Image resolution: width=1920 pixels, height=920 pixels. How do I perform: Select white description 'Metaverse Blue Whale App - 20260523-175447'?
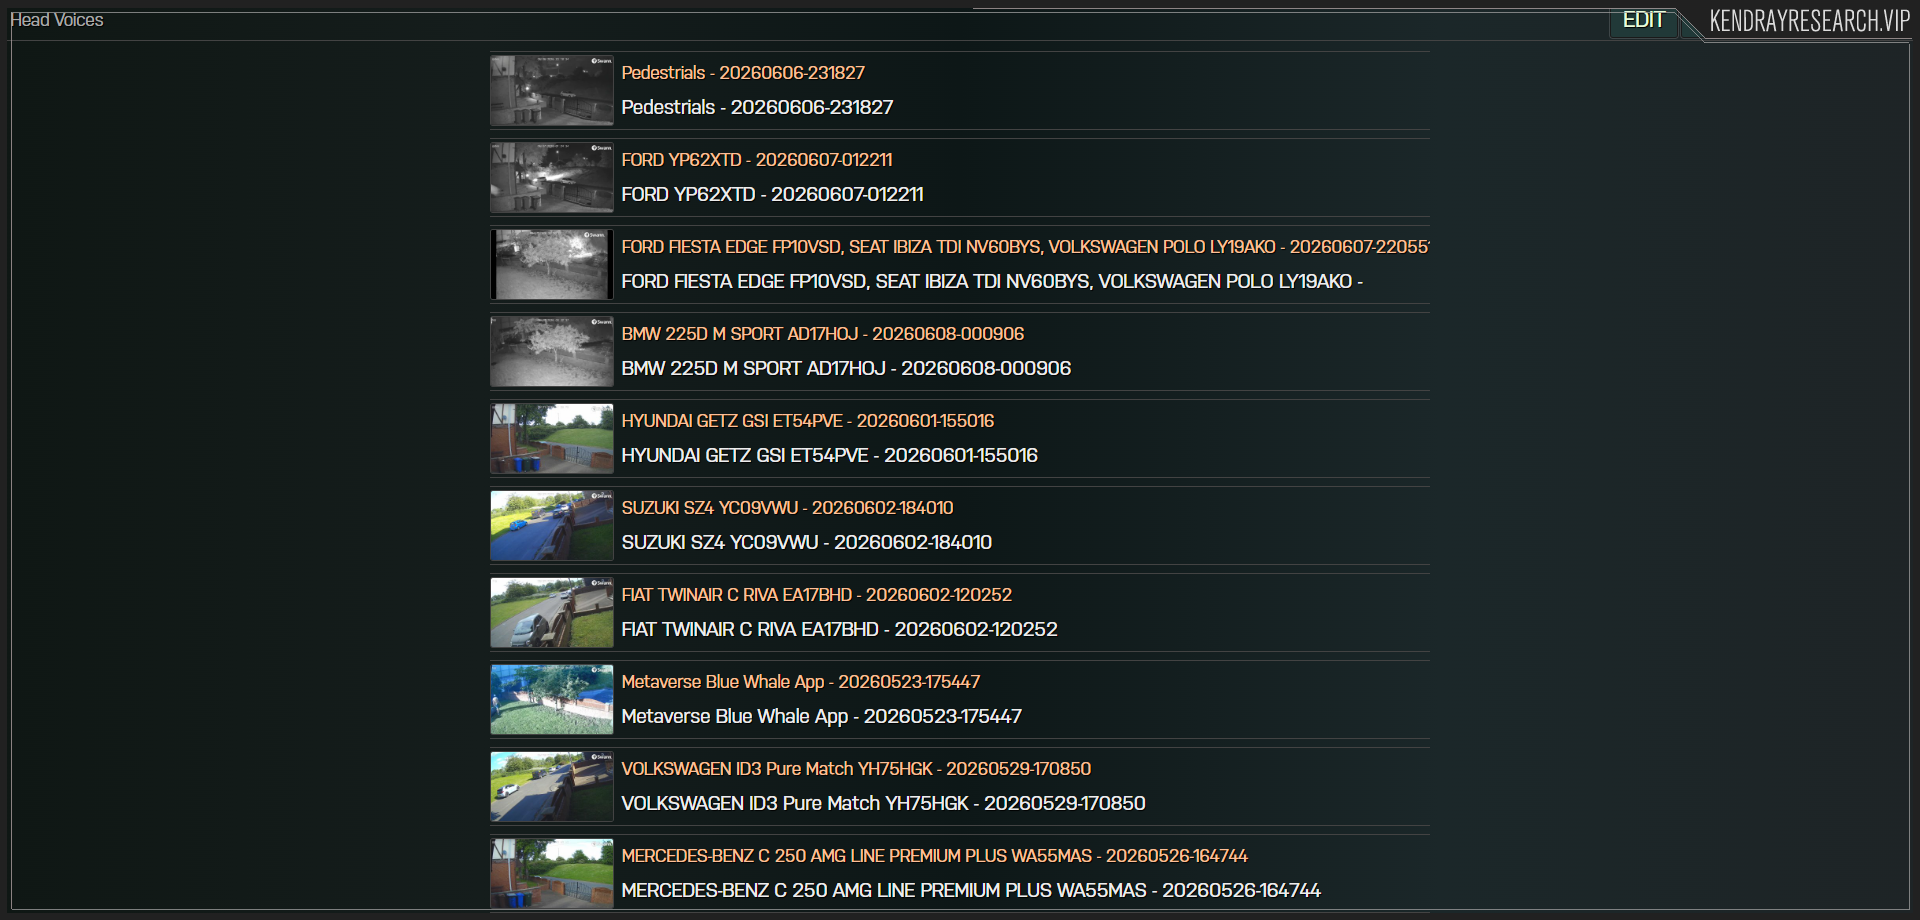(822, 716)
